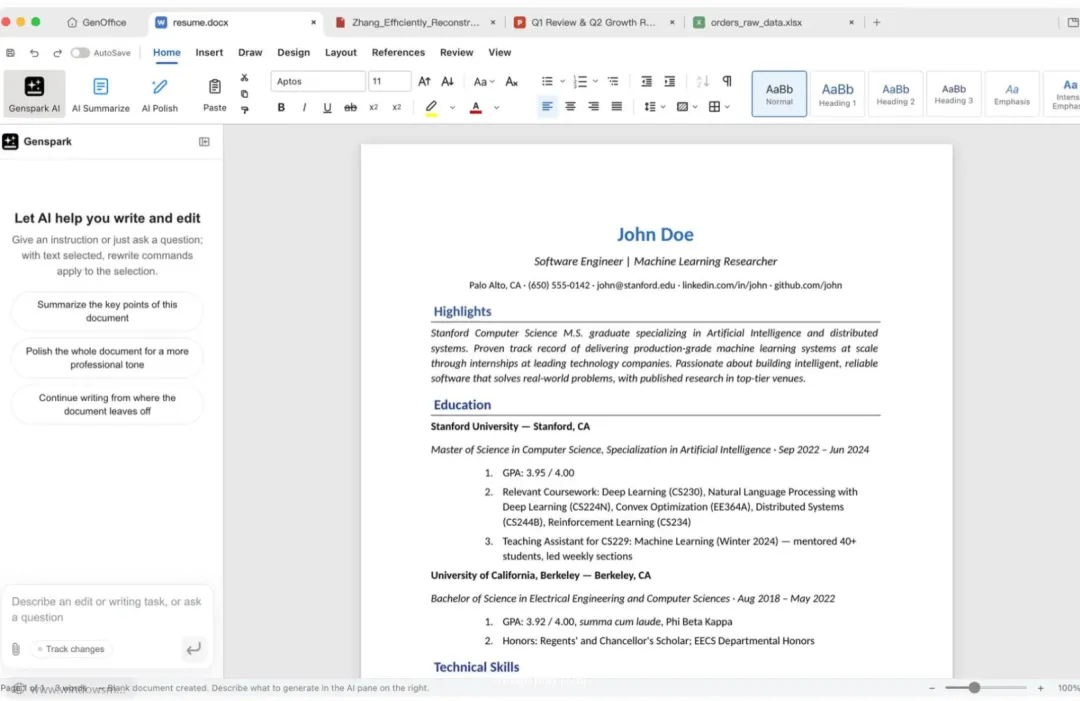Click 'Continue writing from where the document leaves off'
The height and width of the screenshot is (701, 1080).
(107, 404)
